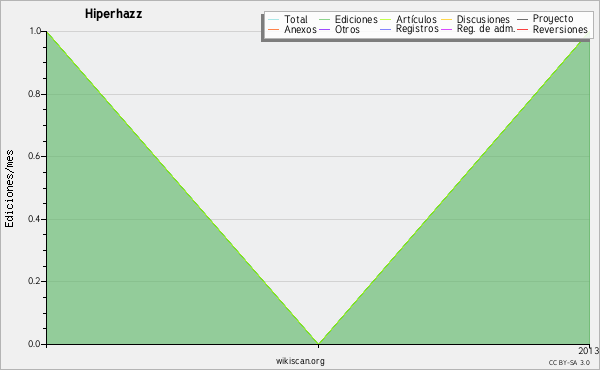Click the red Reversiones line swatch

523,30
